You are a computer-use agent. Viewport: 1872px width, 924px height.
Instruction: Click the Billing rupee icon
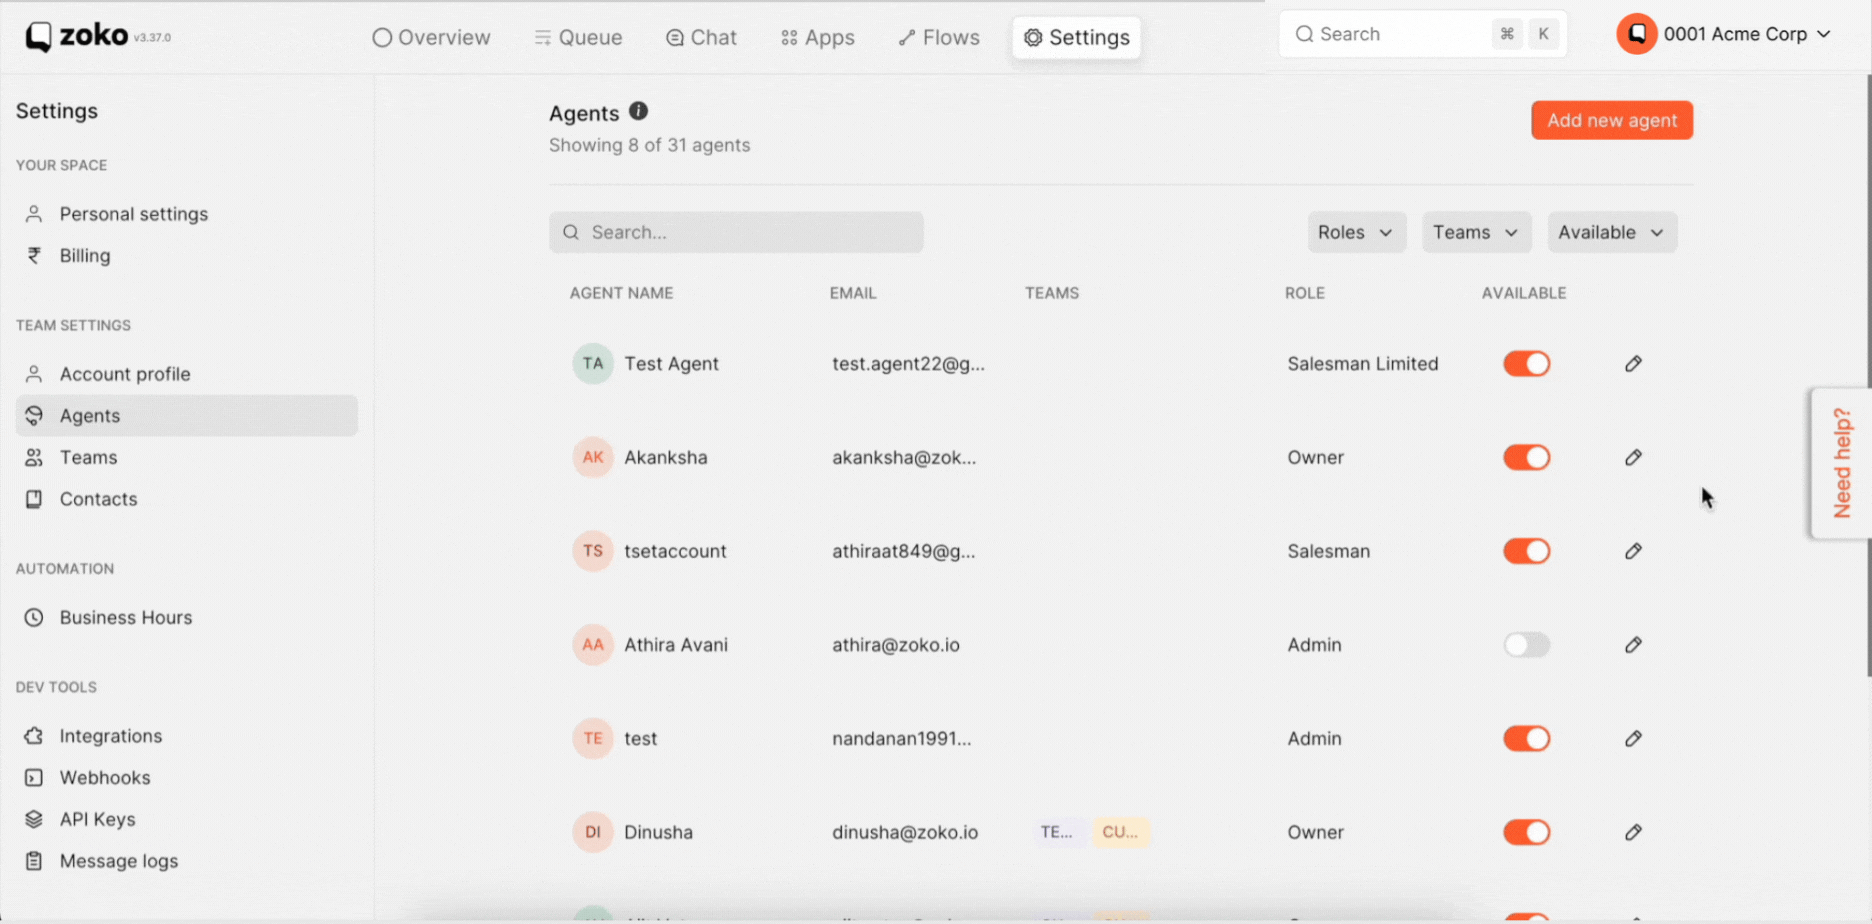coord(34,256)
